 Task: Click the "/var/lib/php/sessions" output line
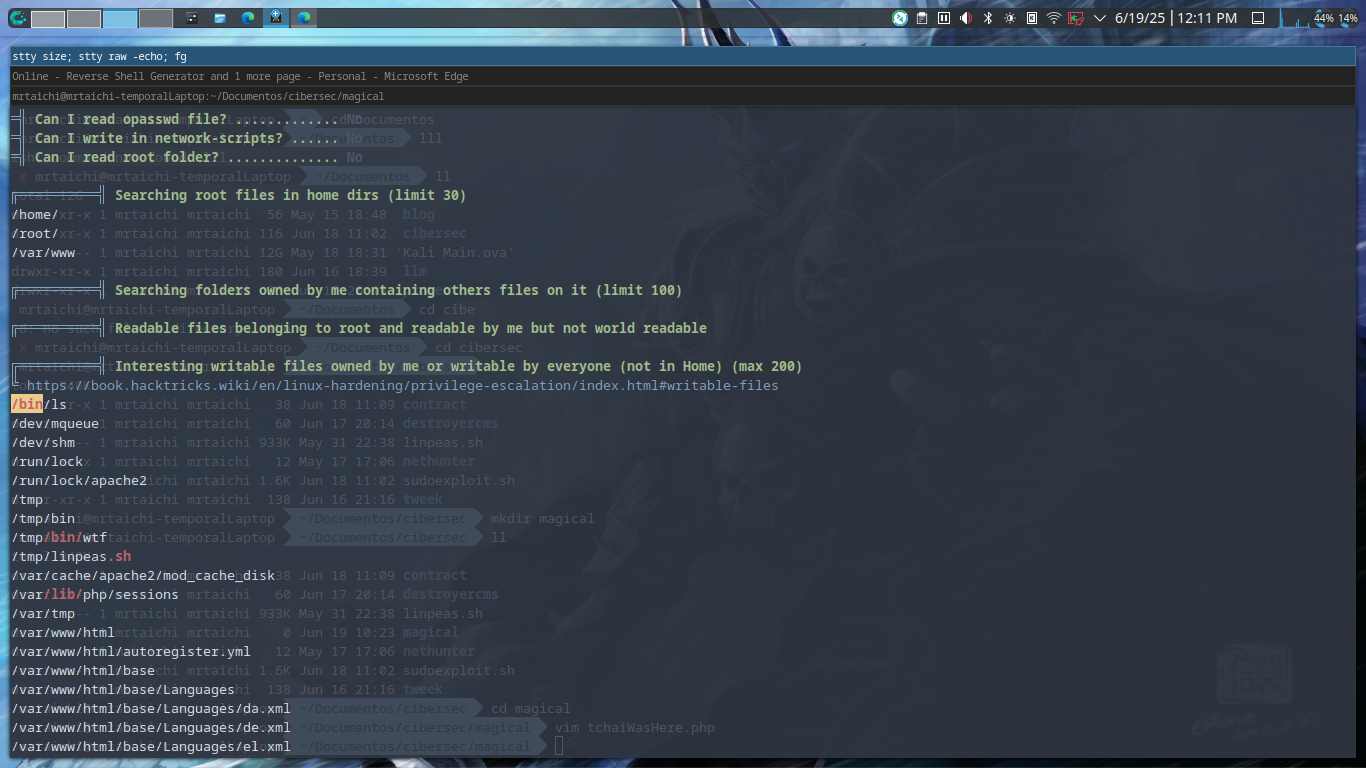tap(95, 594)
